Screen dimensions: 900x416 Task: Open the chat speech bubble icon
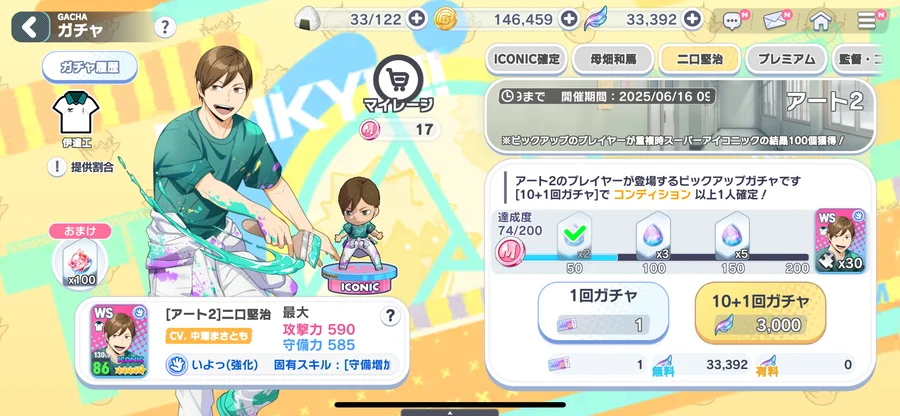734,21
